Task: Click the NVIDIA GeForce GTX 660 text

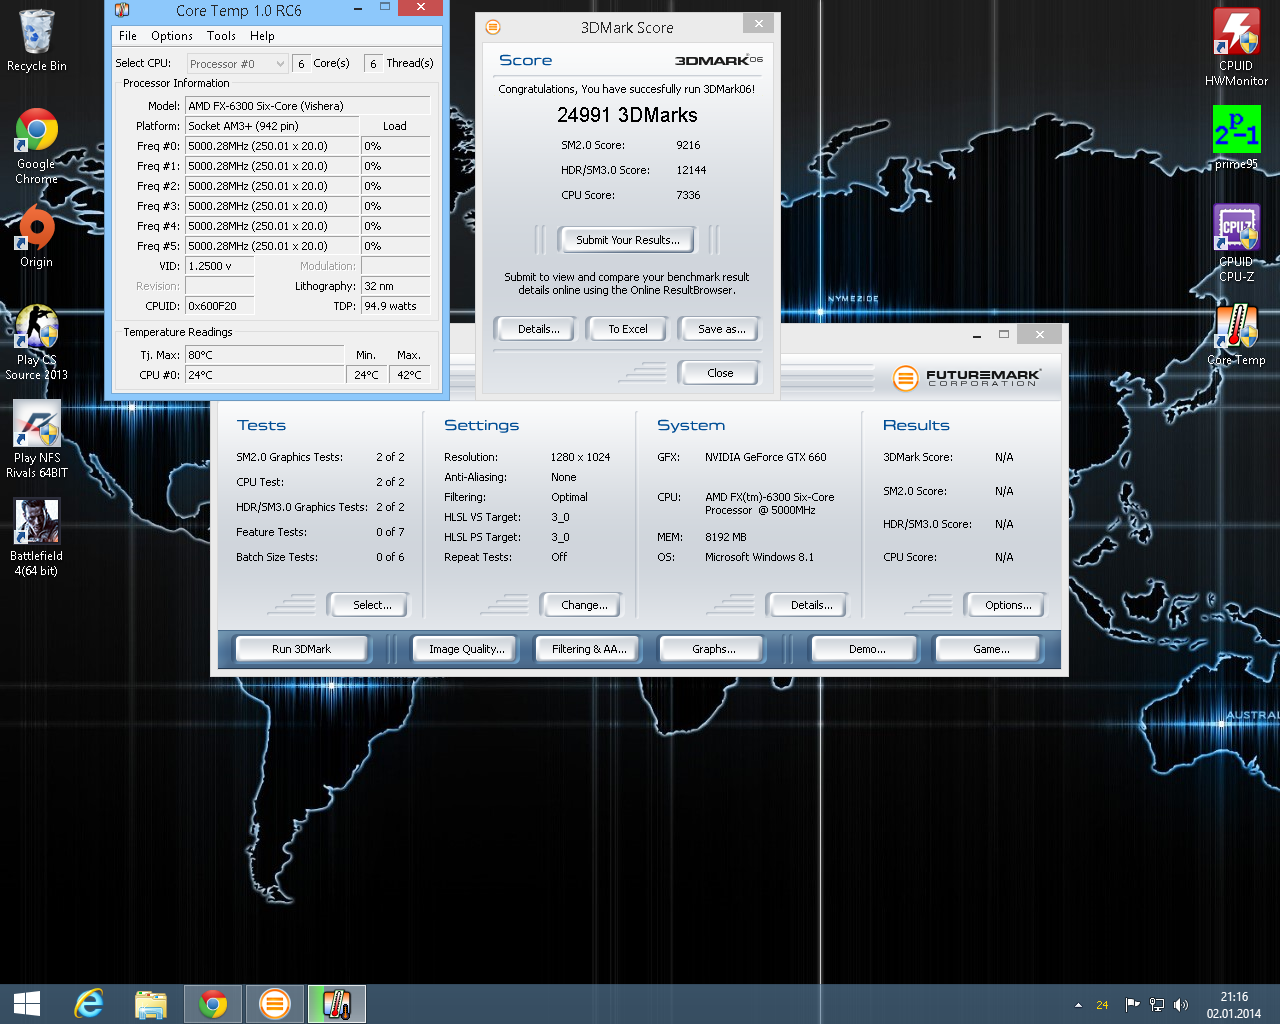Action: pyautogui.click(x=766, y=457)
